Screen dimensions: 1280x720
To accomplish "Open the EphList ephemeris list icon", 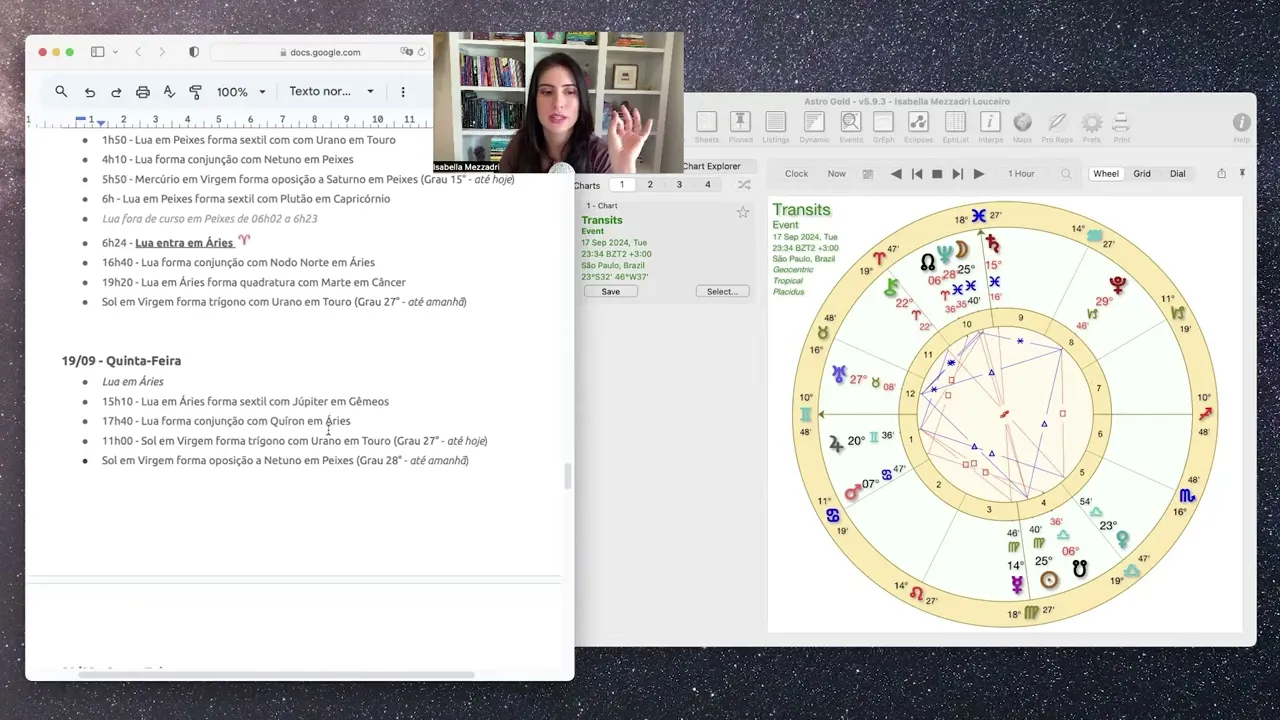I will pyautogui.click(x=955, y=122).
